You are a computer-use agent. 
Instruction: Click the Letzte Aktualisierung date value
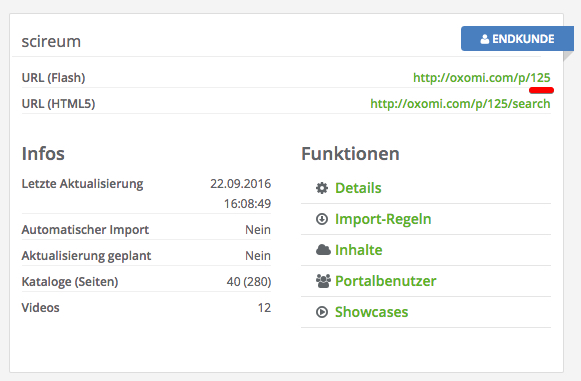(x=240, y=193)
